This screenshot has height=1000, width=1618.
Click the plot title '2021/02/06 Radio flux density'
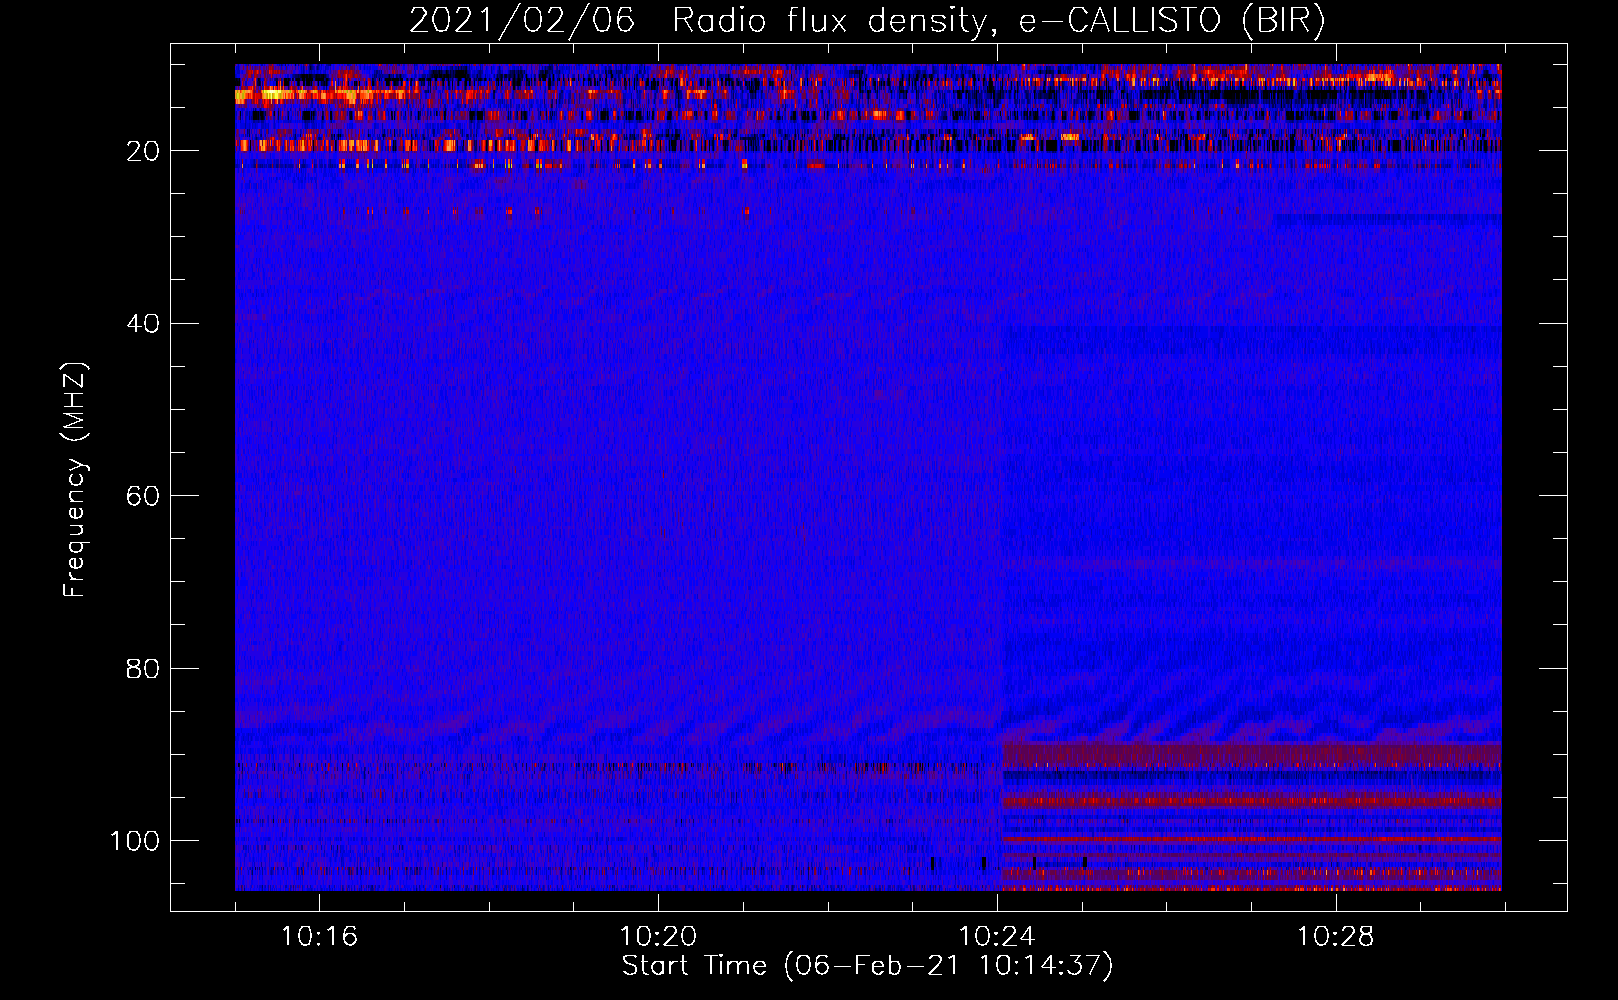pyautogui.click(x=867, y=21)
